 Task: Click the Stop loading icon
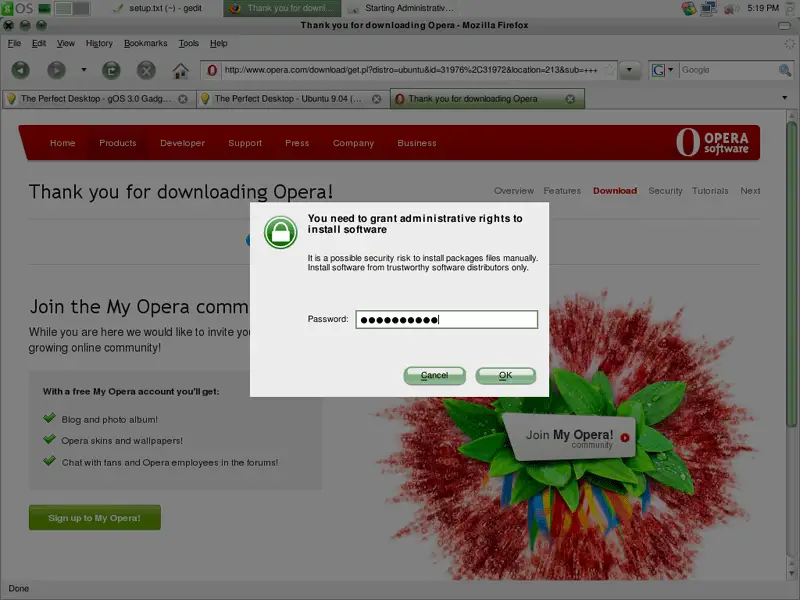tap(146, 70)
